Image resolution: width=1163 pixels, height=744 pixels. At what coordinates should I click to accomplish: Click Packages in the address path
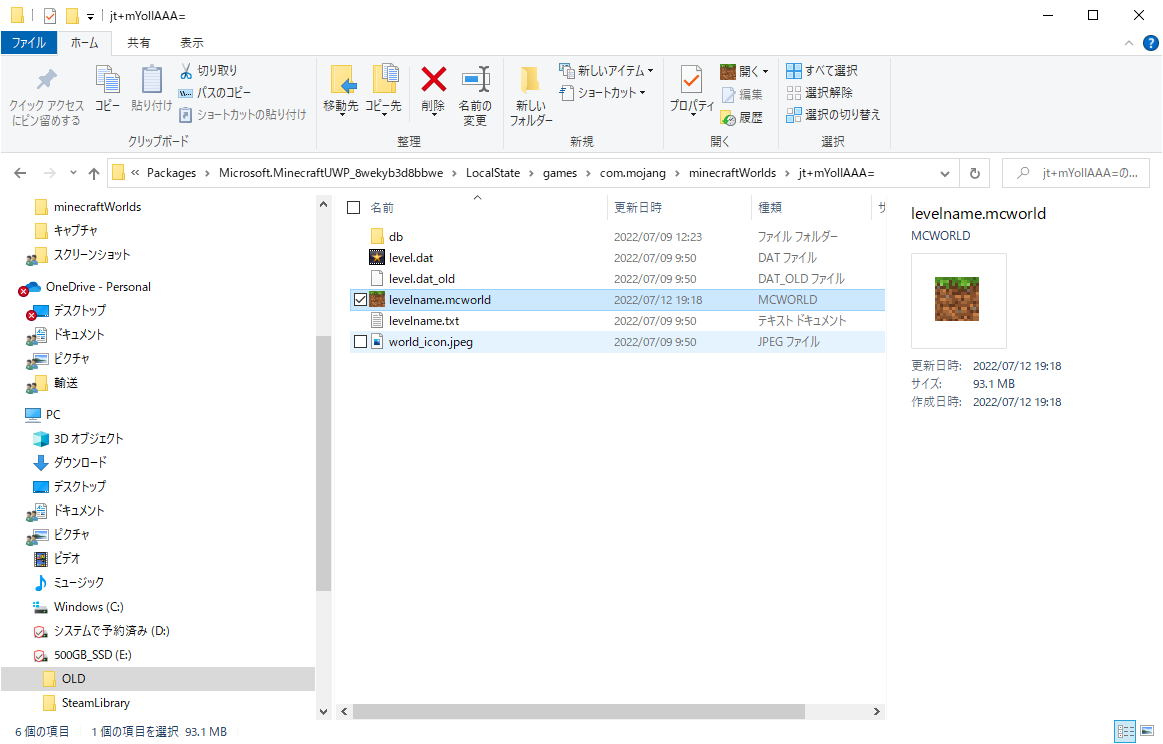tap(171, 173)
